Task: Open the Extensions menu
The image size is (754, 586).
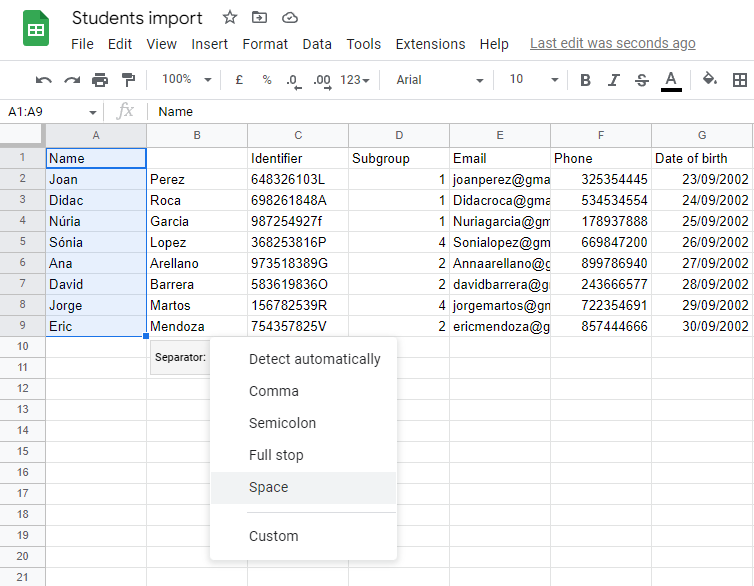Action: 430,44
